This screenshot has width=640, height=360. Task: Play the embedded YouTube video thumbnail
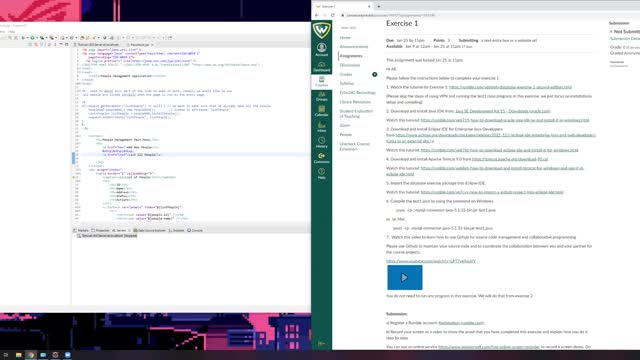[404, 278]
